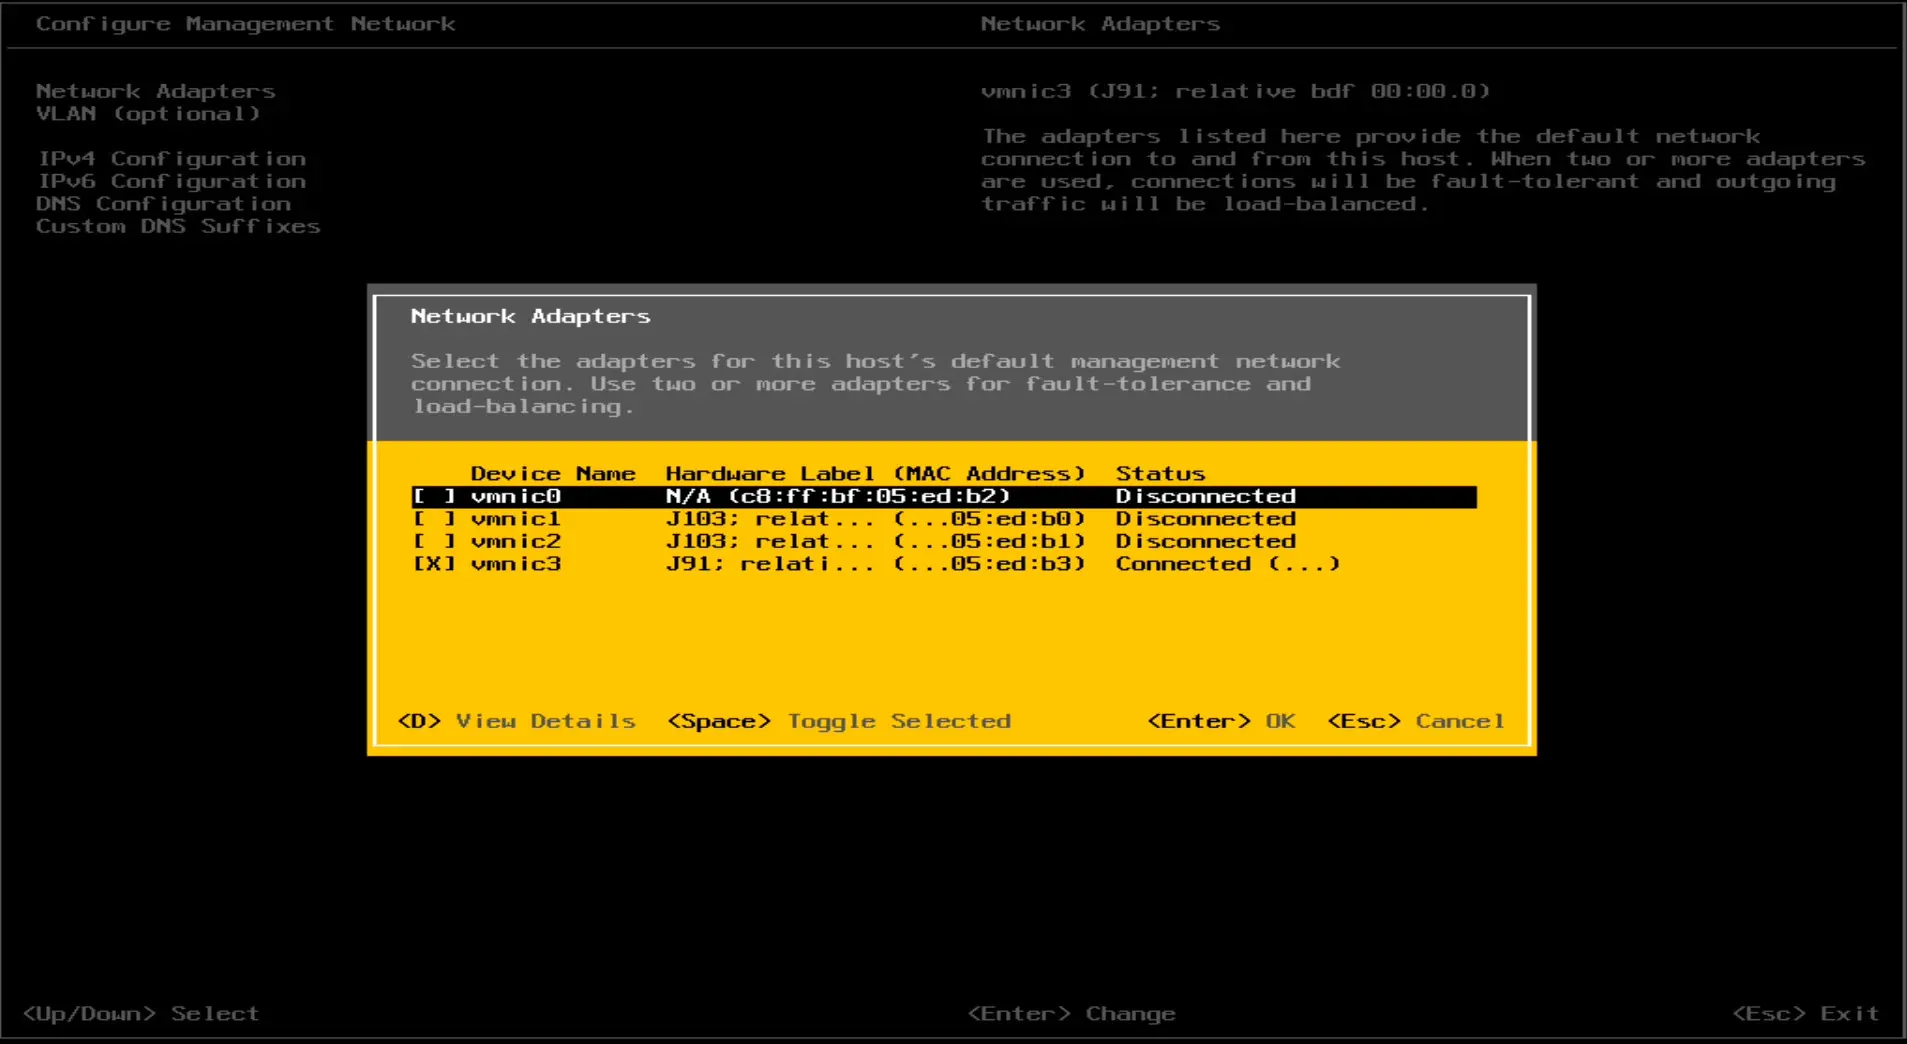Open the IPv4 Configuration entry

171,158
